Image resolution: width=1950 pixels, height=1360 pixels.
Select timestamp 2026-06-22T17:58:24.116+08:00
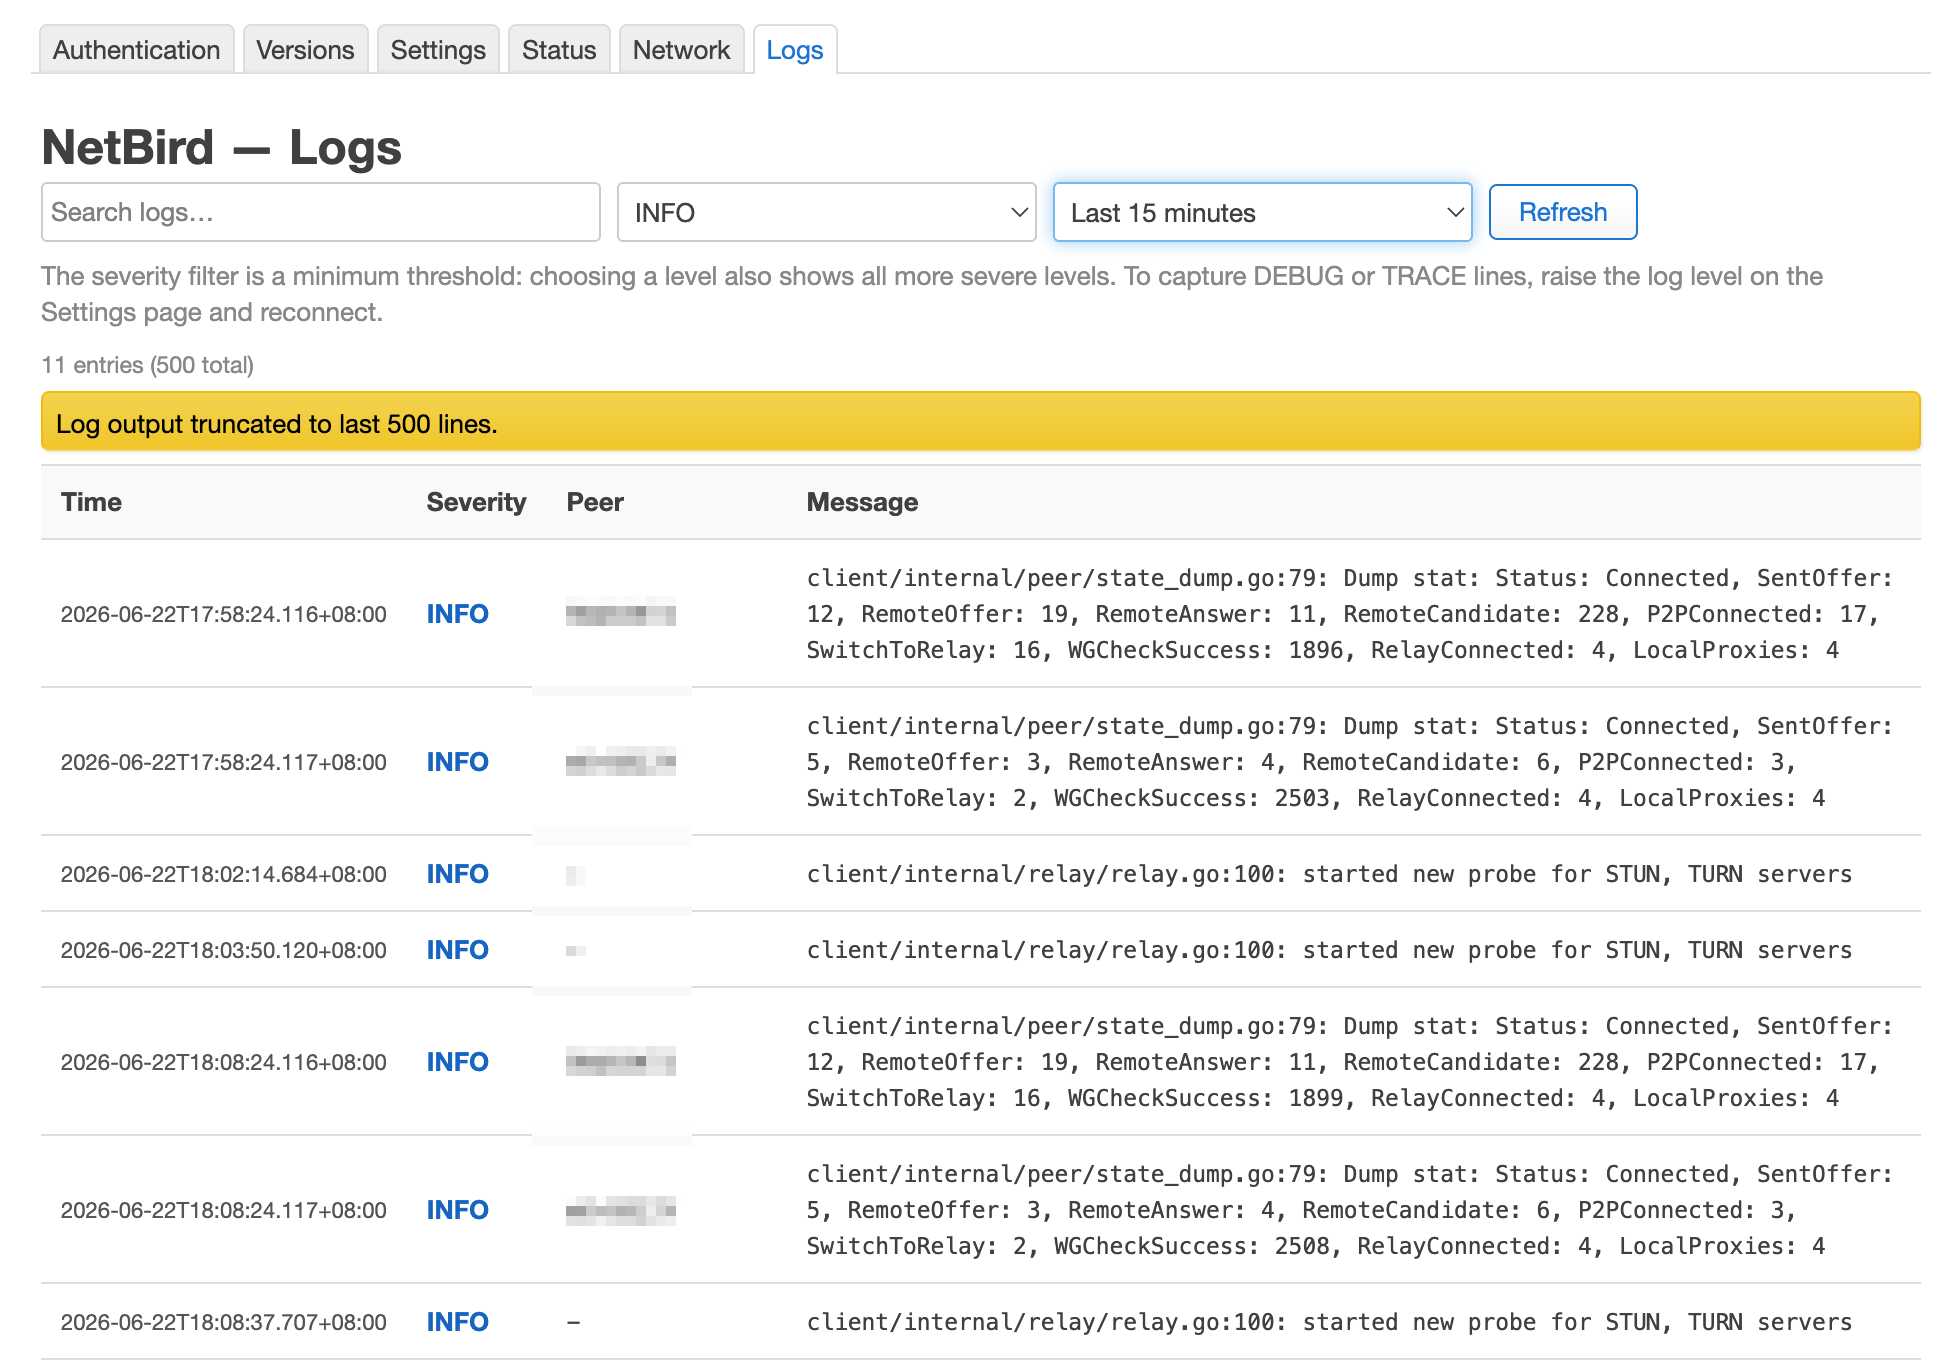click(223, 614)
